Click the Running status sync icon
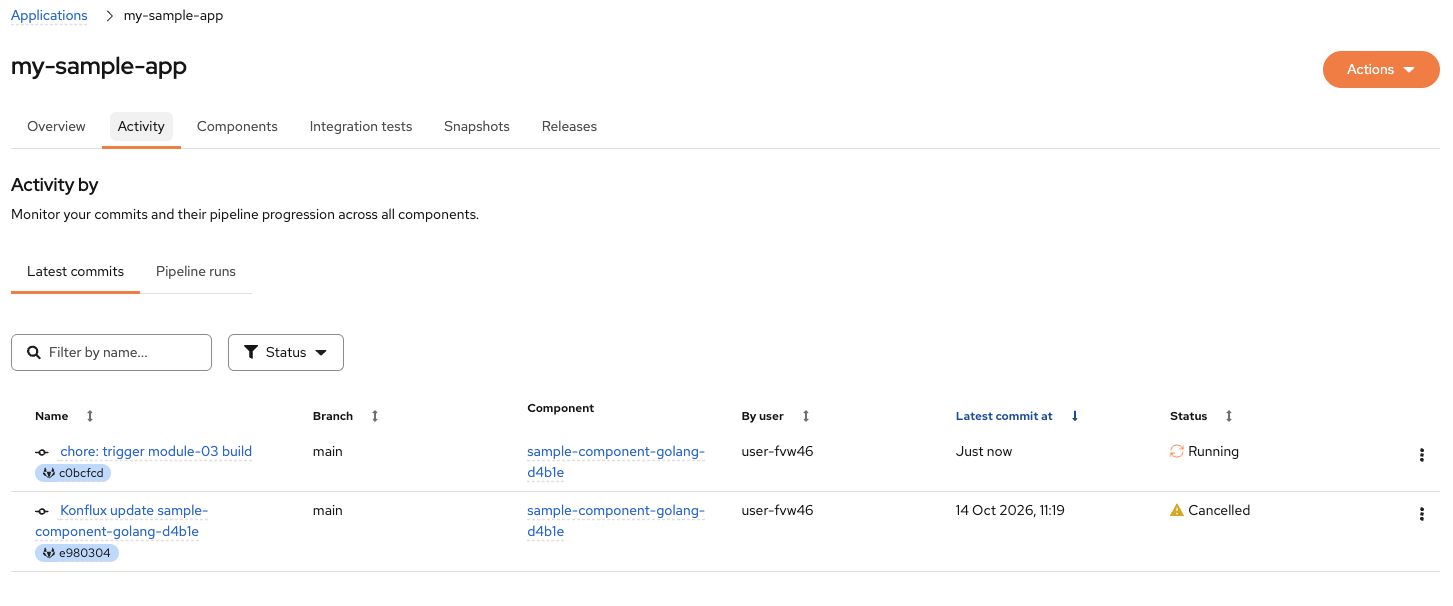 1177,452
